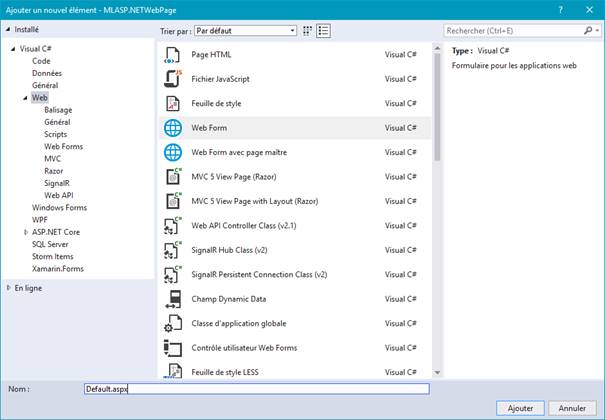Select Général under Visual C#

tap(45, 86)
